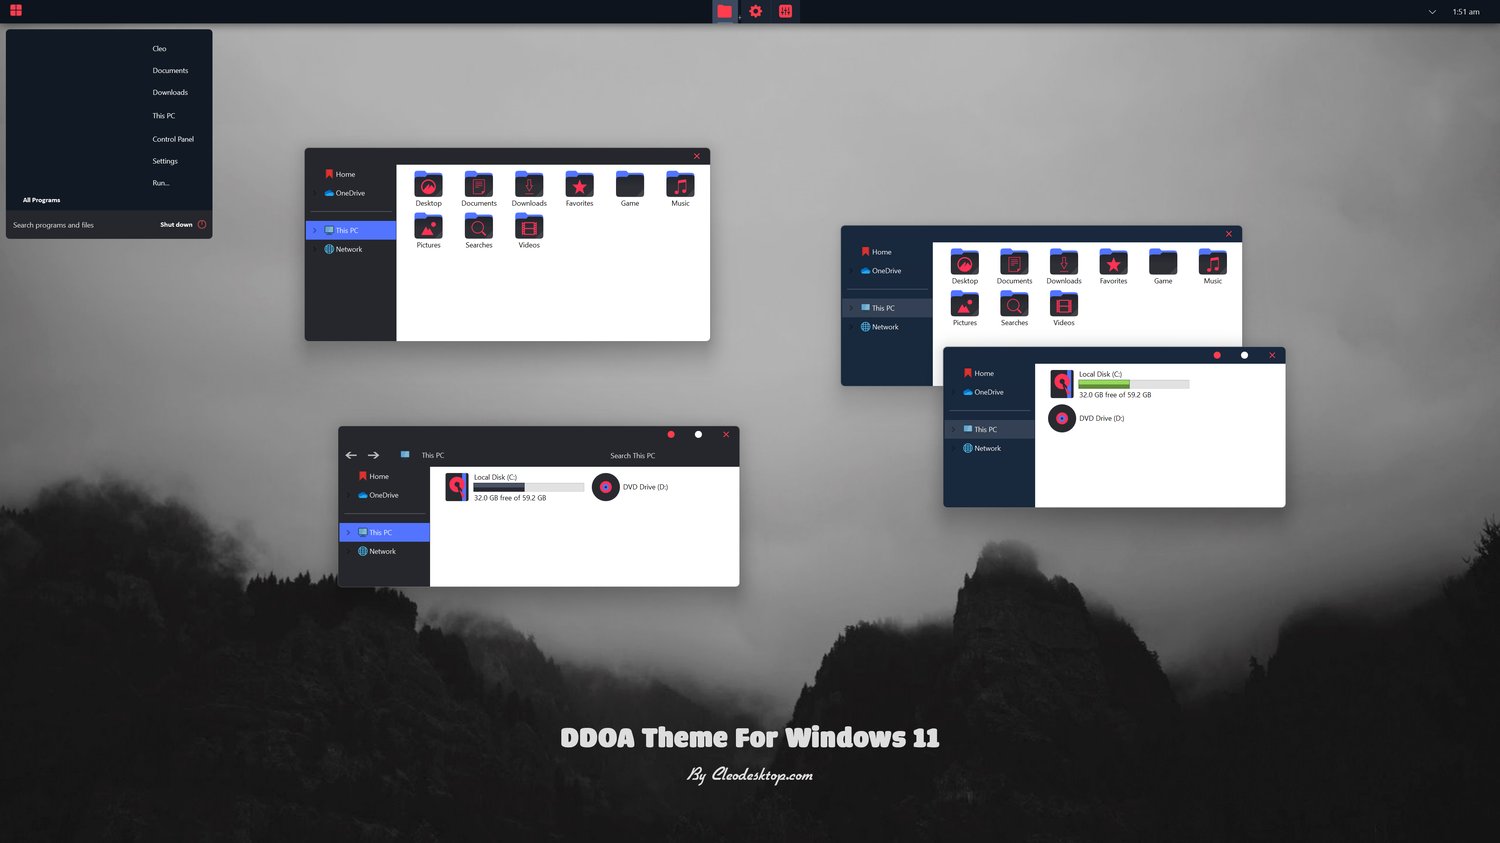Open Downloads folder in the right navy Explorer window
The image size is (1500, 843).
point(1064,267)
